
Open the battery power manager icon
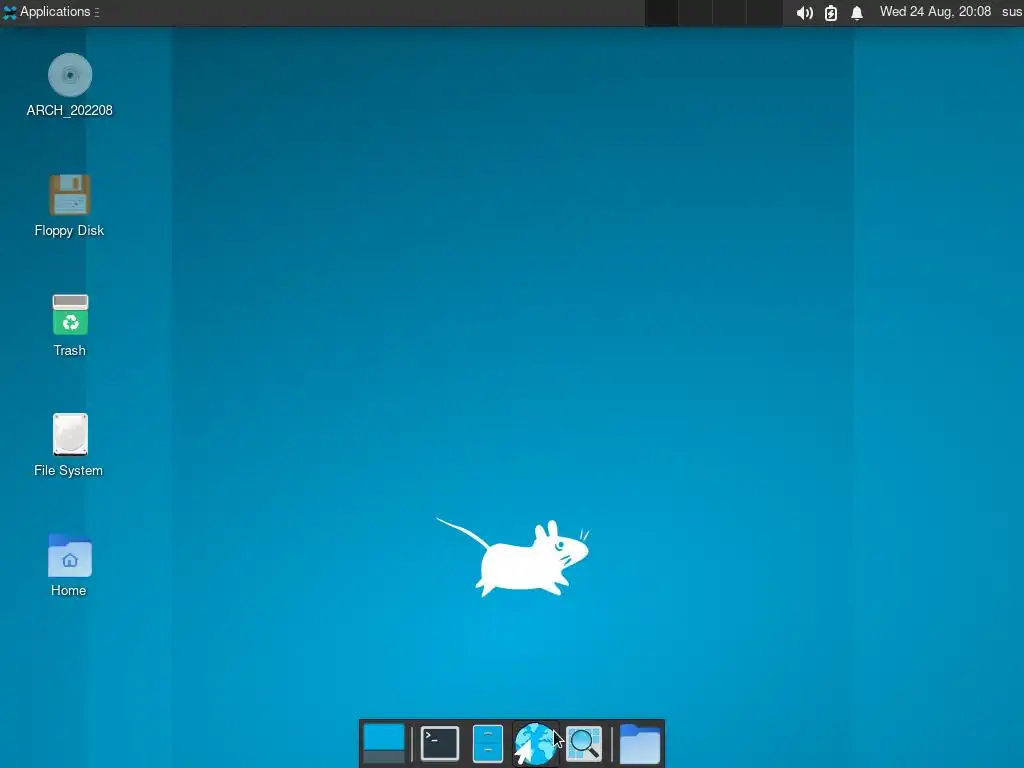tap(831, 12)
